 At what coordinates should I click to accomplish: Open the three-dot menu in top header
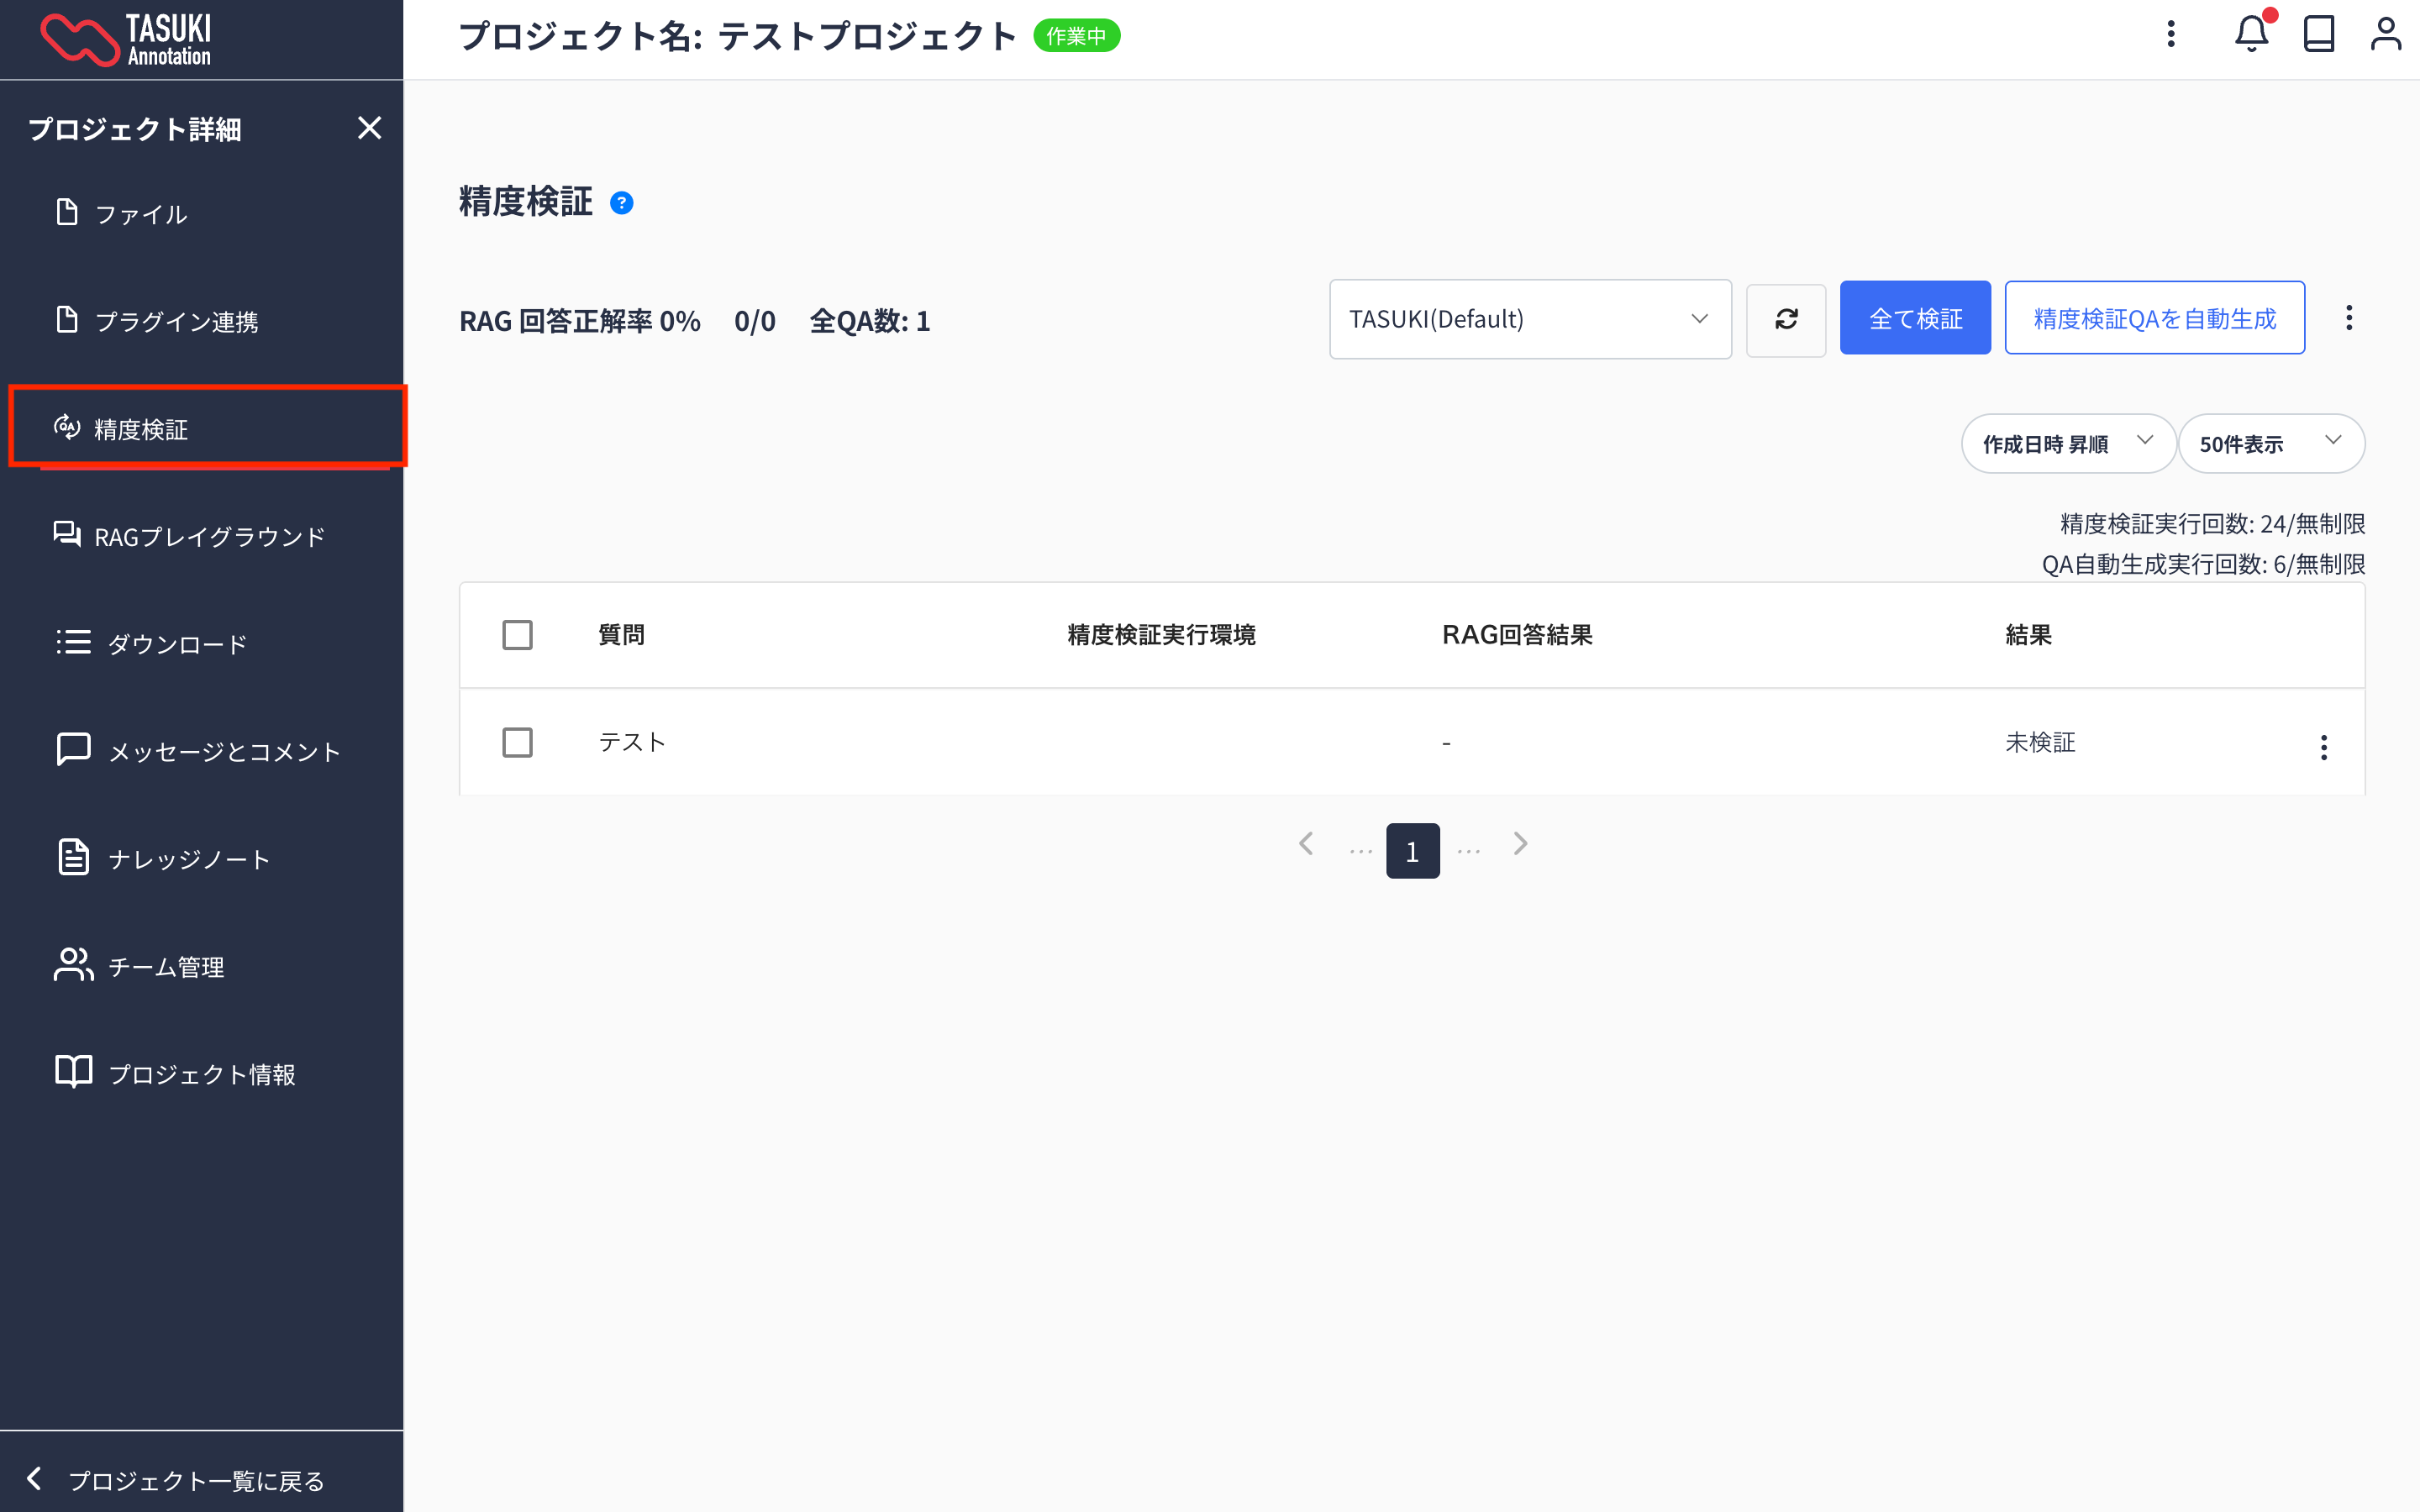tap(2170, 35)
